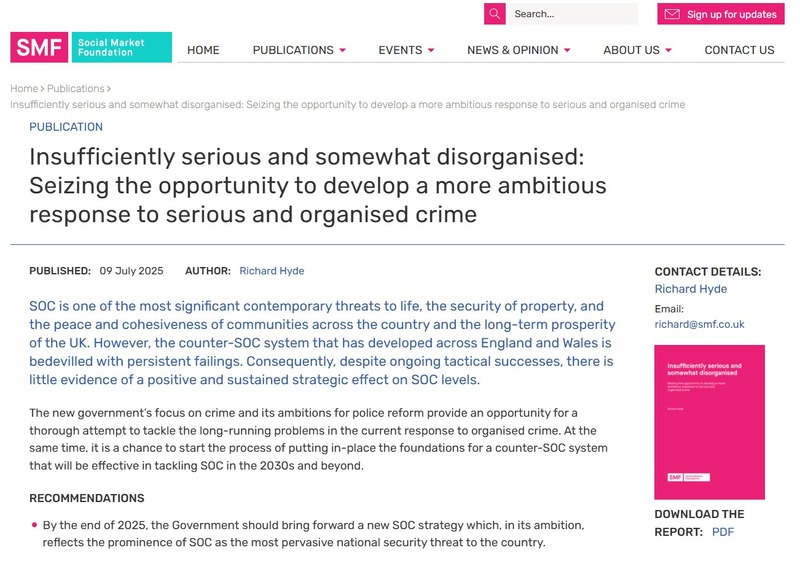Screen dimensions: 800x561
Task: Click the magnifying glass search icon
Action: 494,14
